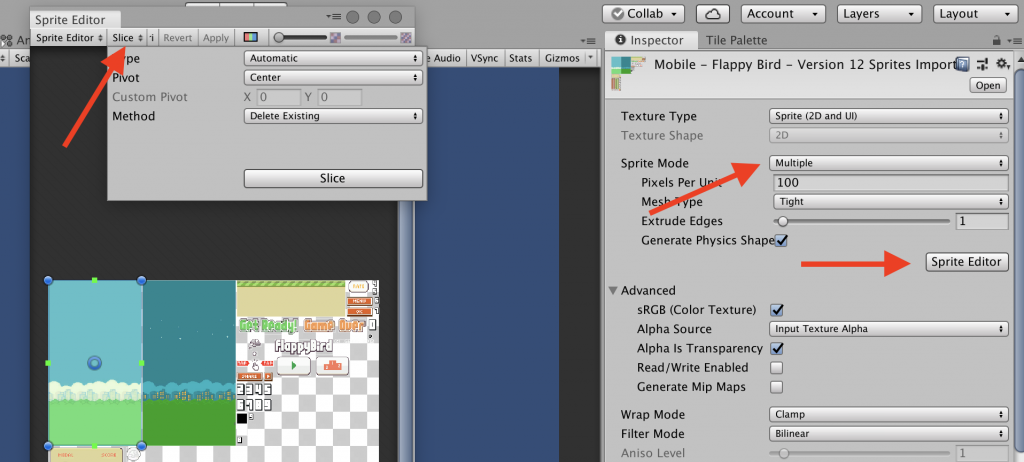The image size is (1024, 462).
Task: Click the Sprite Editor button in Inspector
Action: pyautogui.click(x=967, y=261)
